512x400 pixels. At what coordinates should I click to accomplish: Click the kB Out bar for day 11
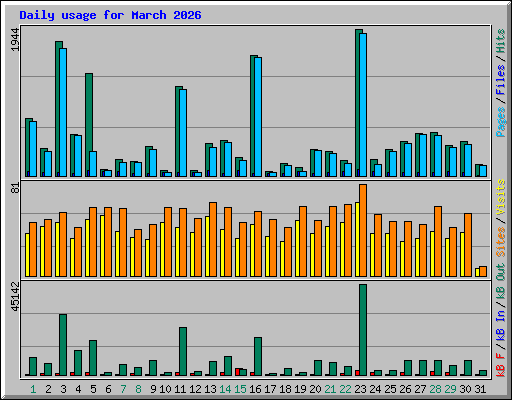[183, 351]
